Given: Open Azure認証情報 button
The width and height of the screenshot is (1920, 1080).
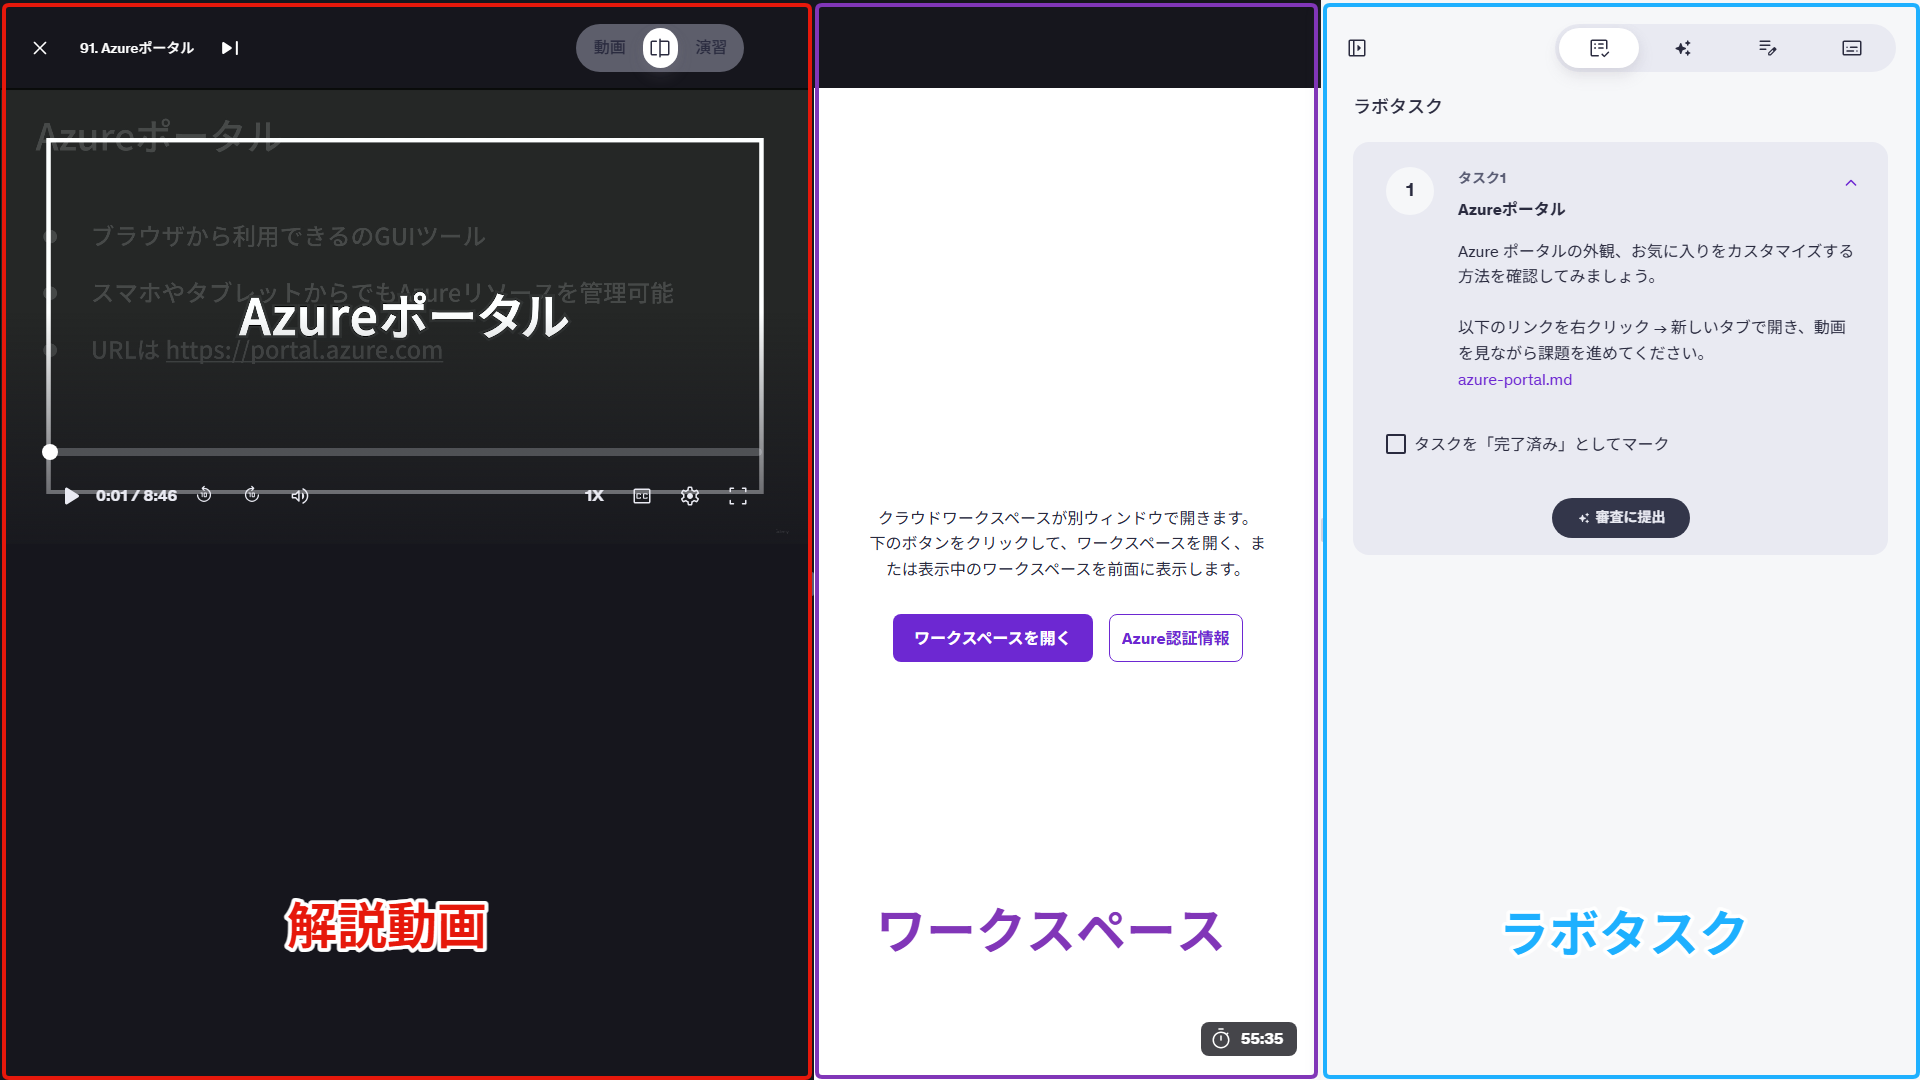Looking at the screenshot, I should (1176, 638).
